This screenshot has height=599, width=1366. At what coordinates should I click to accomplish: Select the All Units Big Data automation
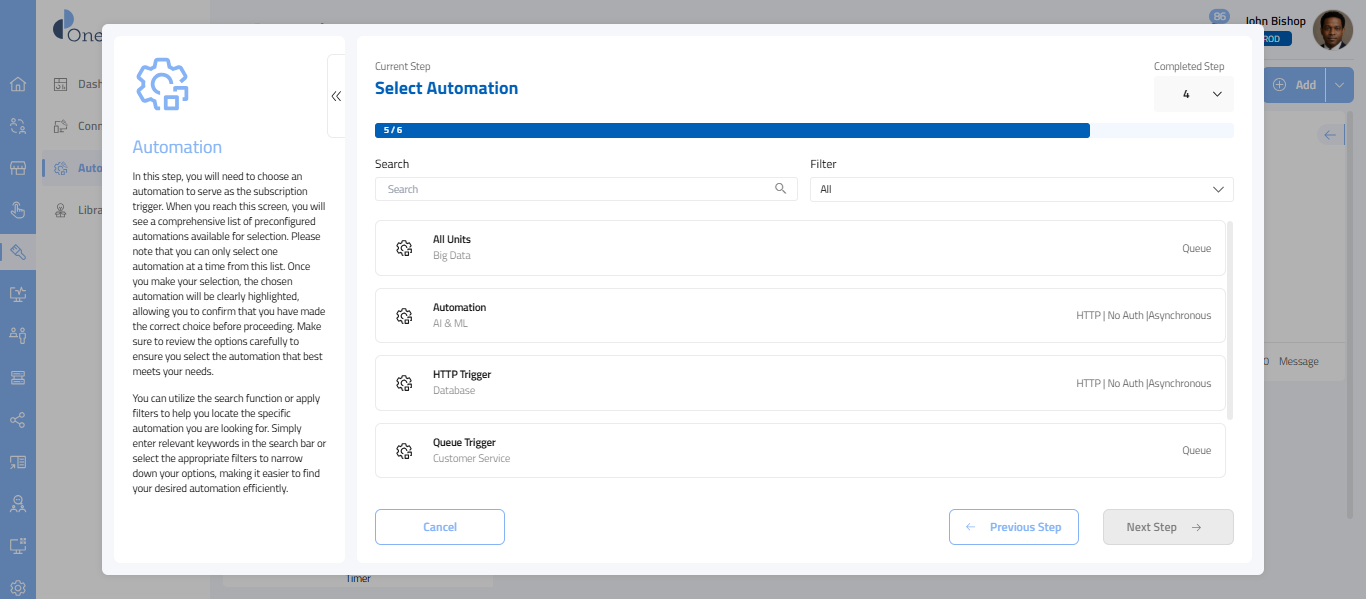799,248
